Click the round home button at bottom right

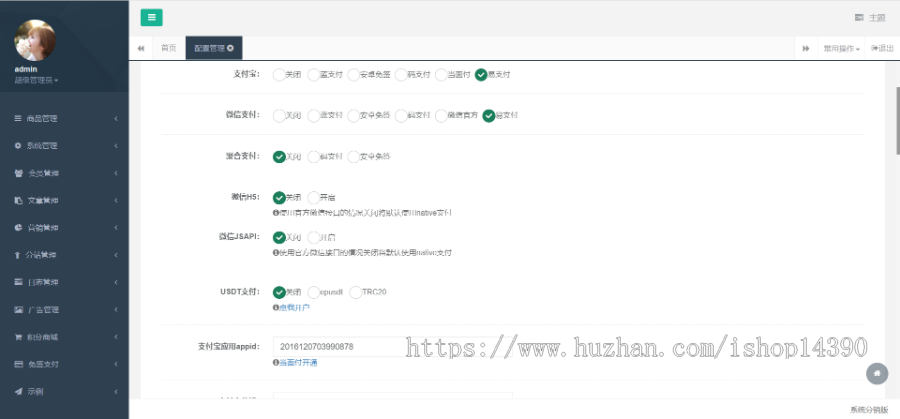click(877, 373)
